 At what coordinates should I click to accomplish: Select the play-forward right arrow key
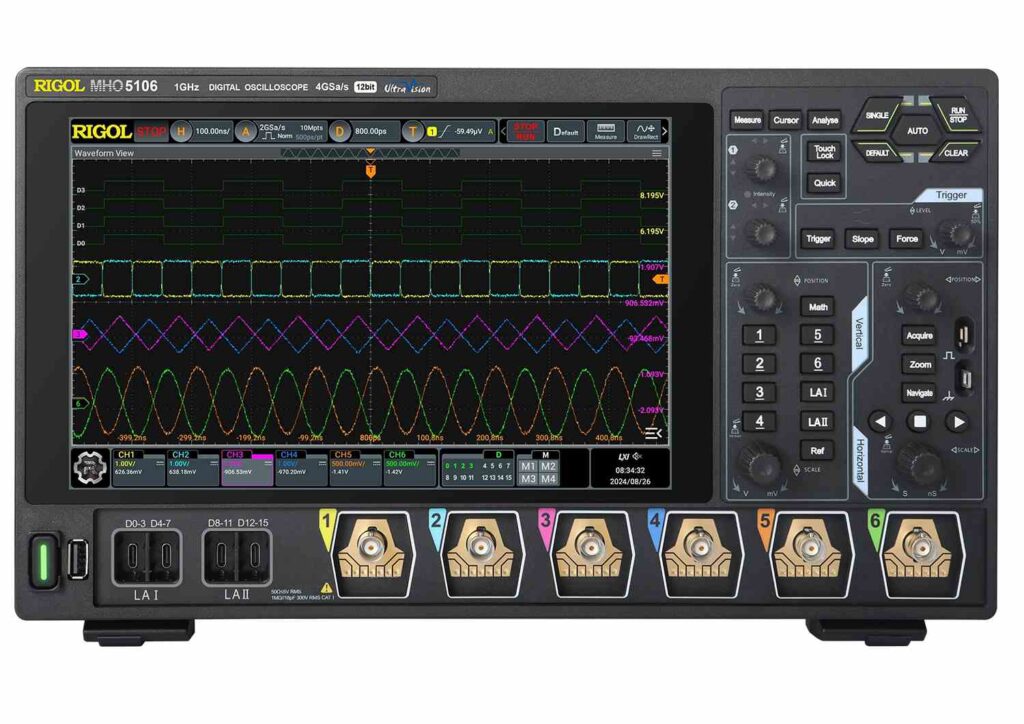point(959,422)
